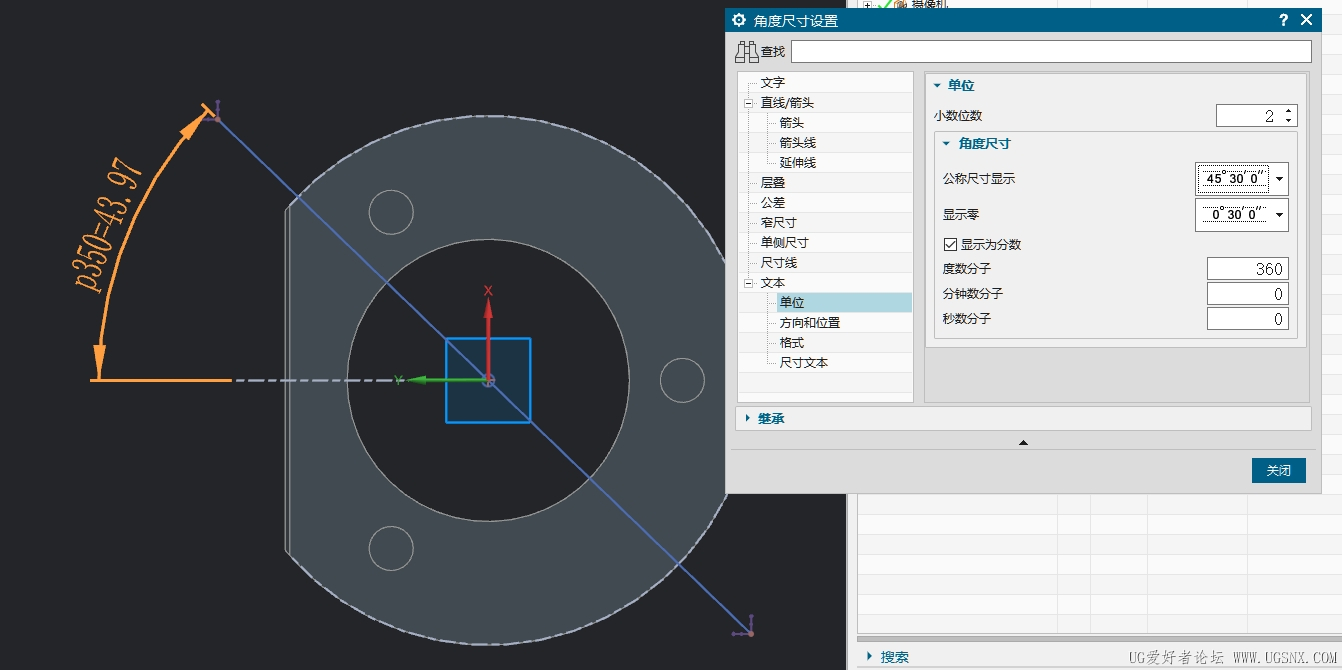The height and width of the screenshot is (670, 1342).
Task: Click the binoculars find icon
Action: pos(746,52)
